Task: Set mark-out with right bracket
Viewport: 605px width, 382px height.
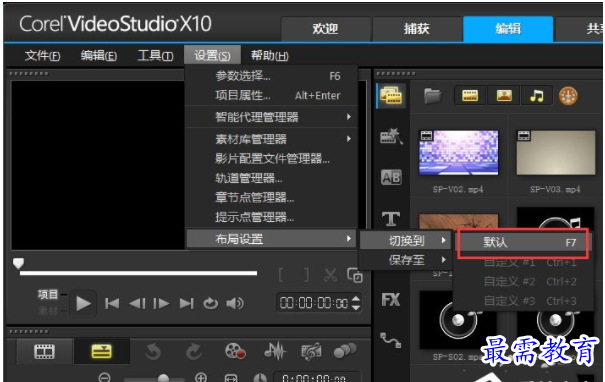Action: click(x=306, y=275)
